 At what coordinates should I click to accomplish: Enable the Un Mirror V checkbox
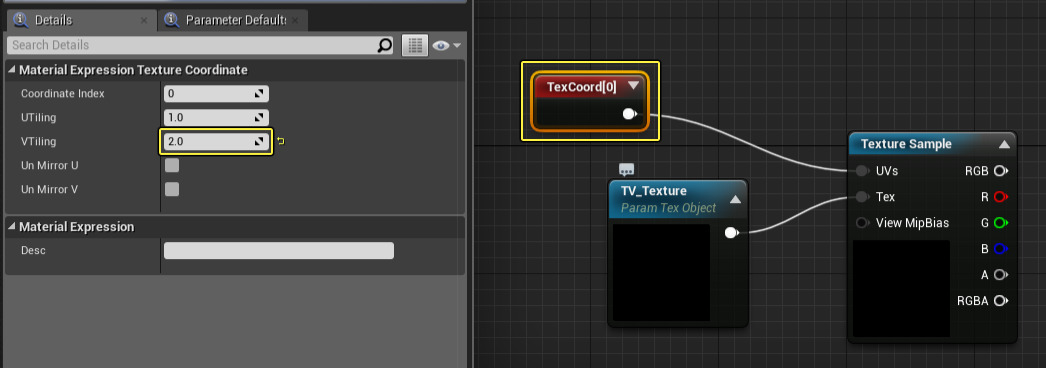(x=172, y=189)
